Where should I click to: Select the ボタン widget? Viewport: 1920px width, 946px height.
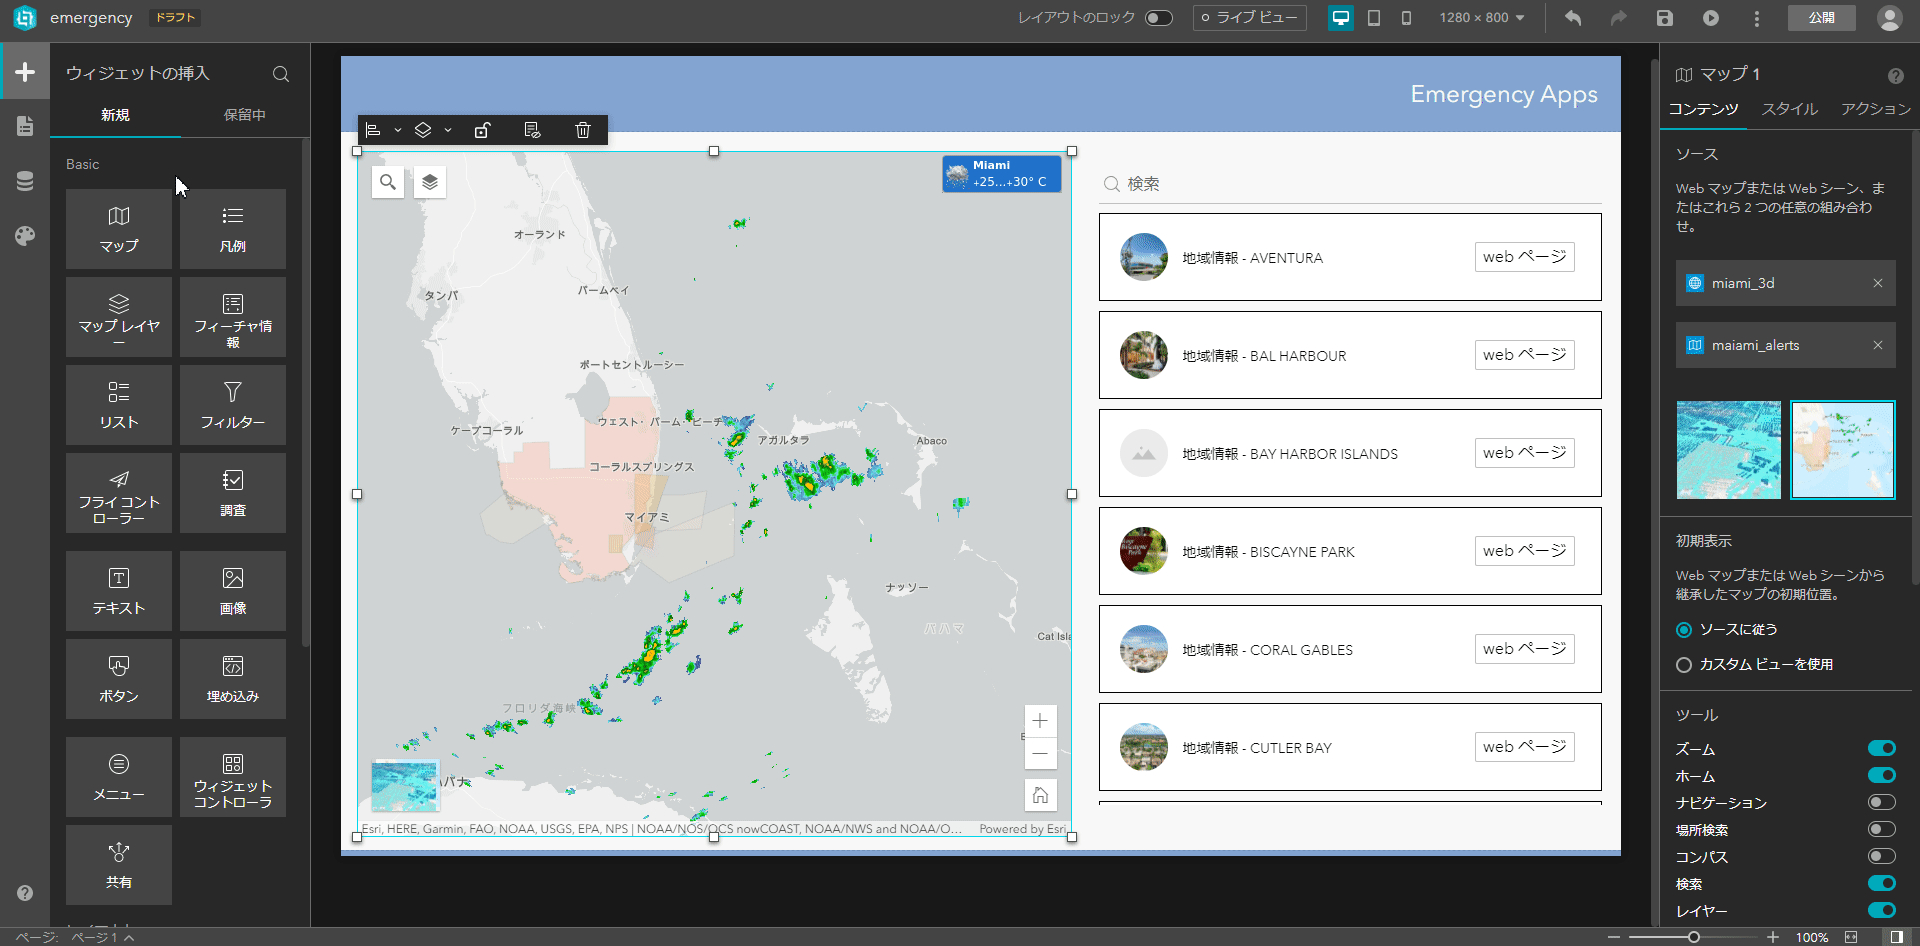(119, 679)
